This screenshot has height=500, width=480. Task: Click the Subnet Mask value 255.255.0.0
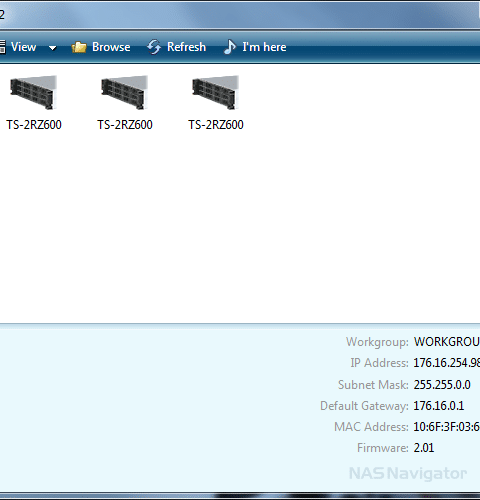tap(442, 385)
